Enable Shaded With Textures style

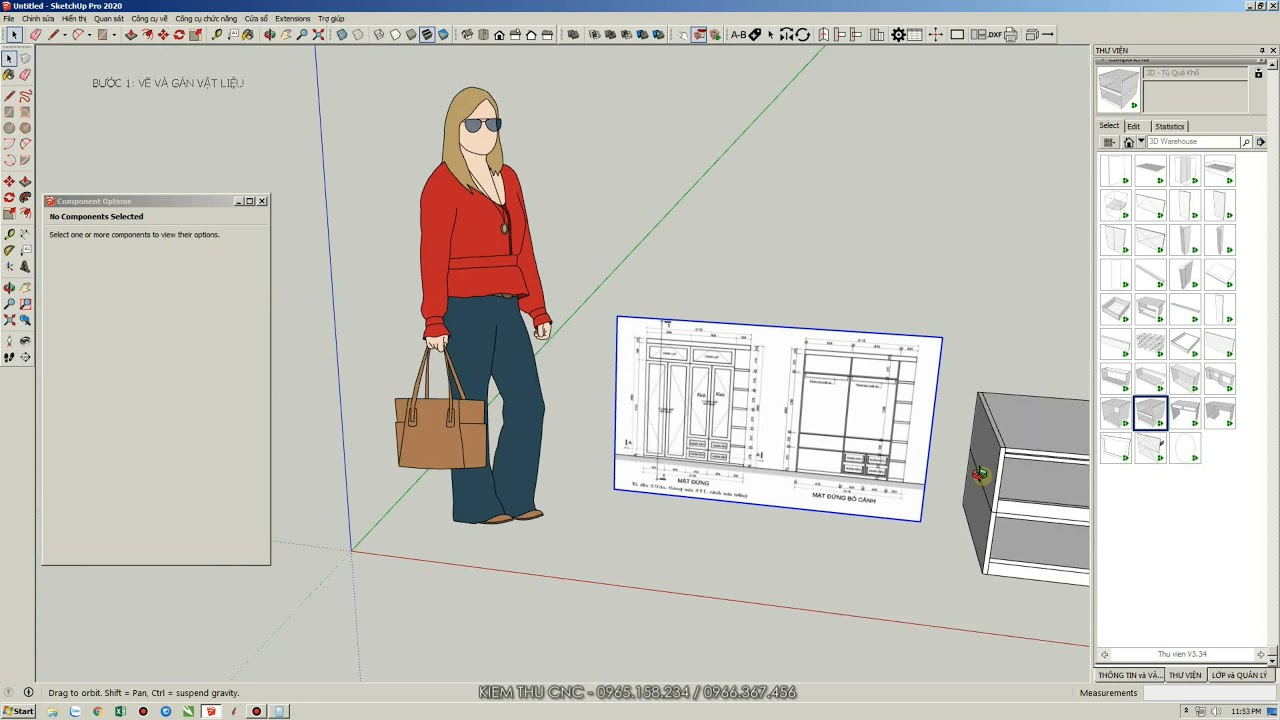click(x=427, y=34)
